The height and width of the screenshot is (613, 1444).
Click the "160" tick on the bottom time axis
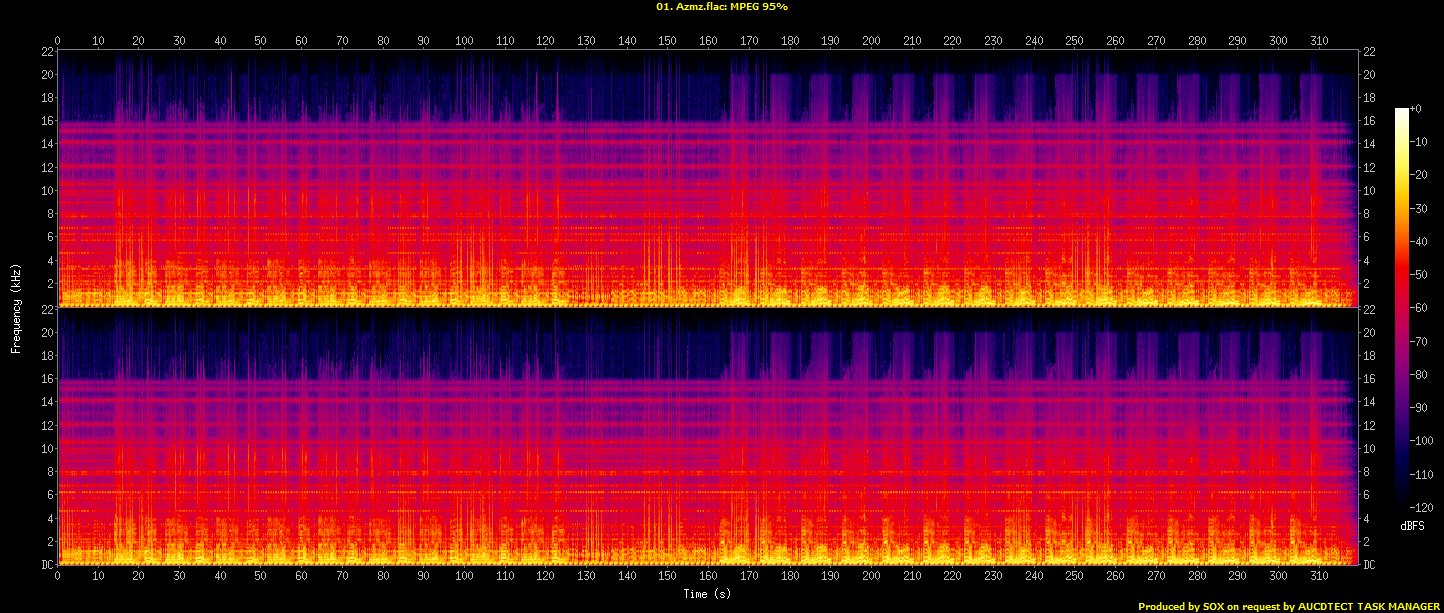708,576
